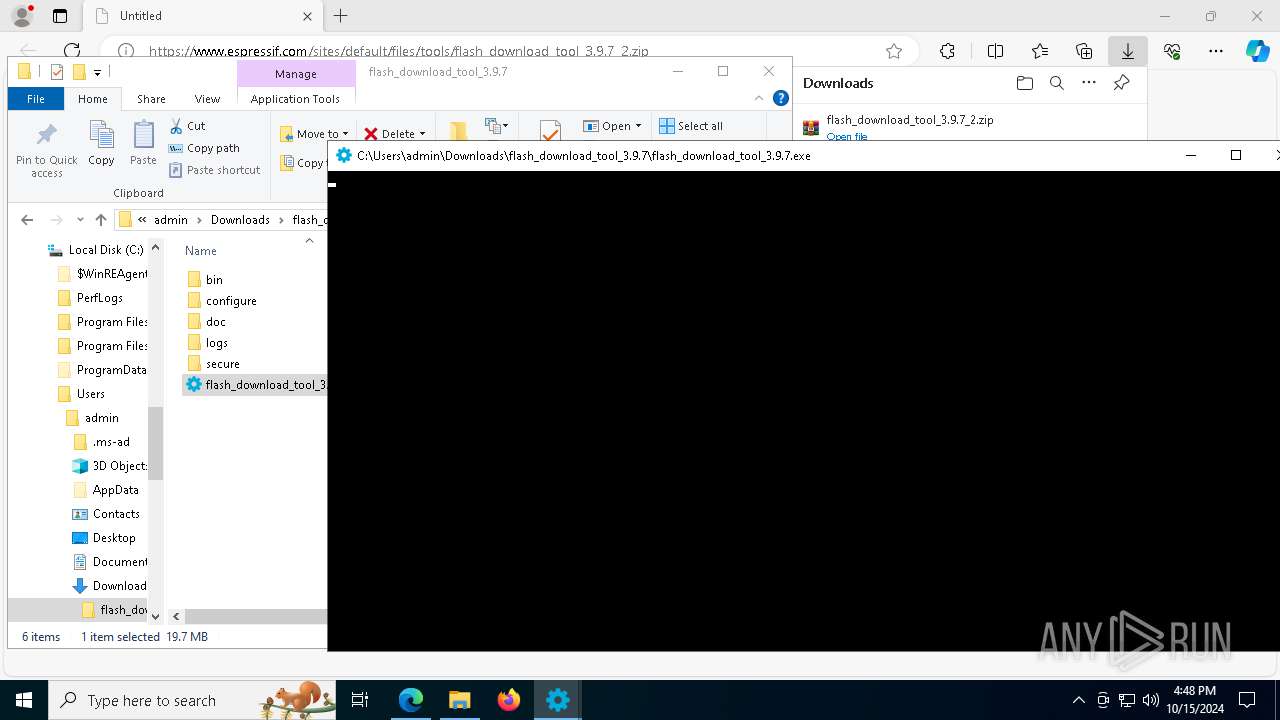Screen dimensions: 1280x720
Task: Click Open file link under zip
Action: point(847,136)
